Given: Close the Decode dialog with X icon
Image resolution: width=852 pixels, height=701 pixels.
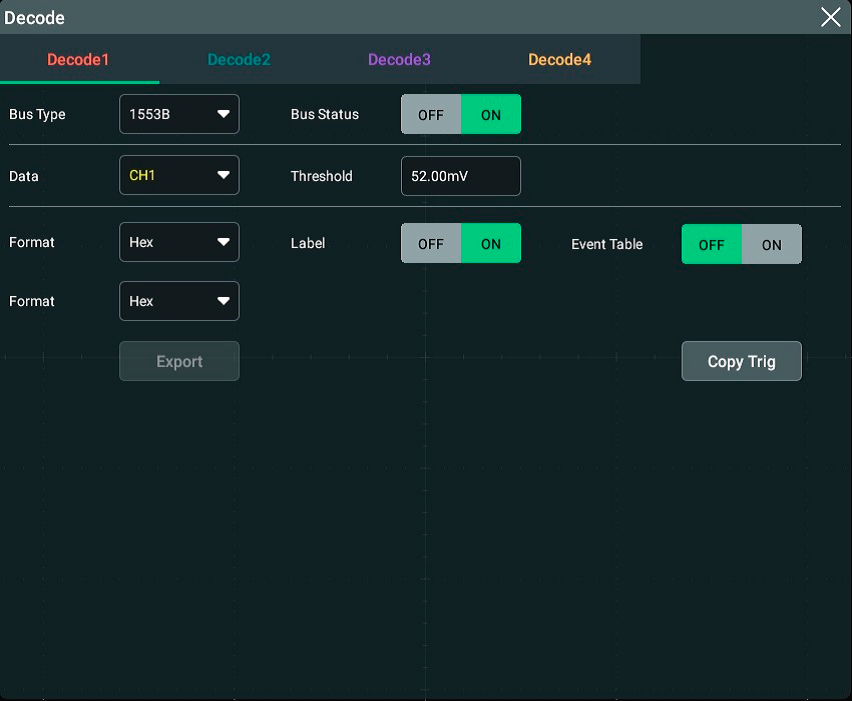Looking at the screenshot, I should point(830,17).
